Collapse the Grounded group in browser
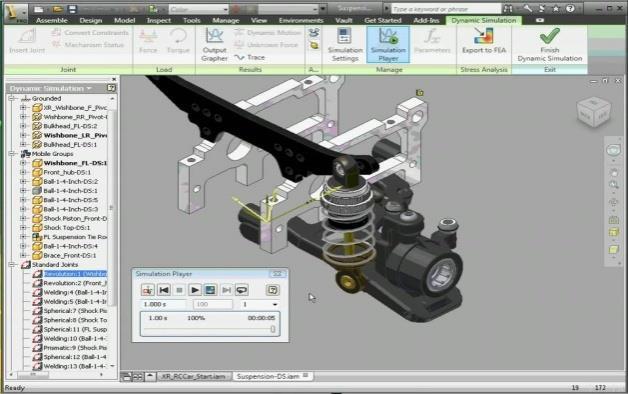 coord(12,98)
